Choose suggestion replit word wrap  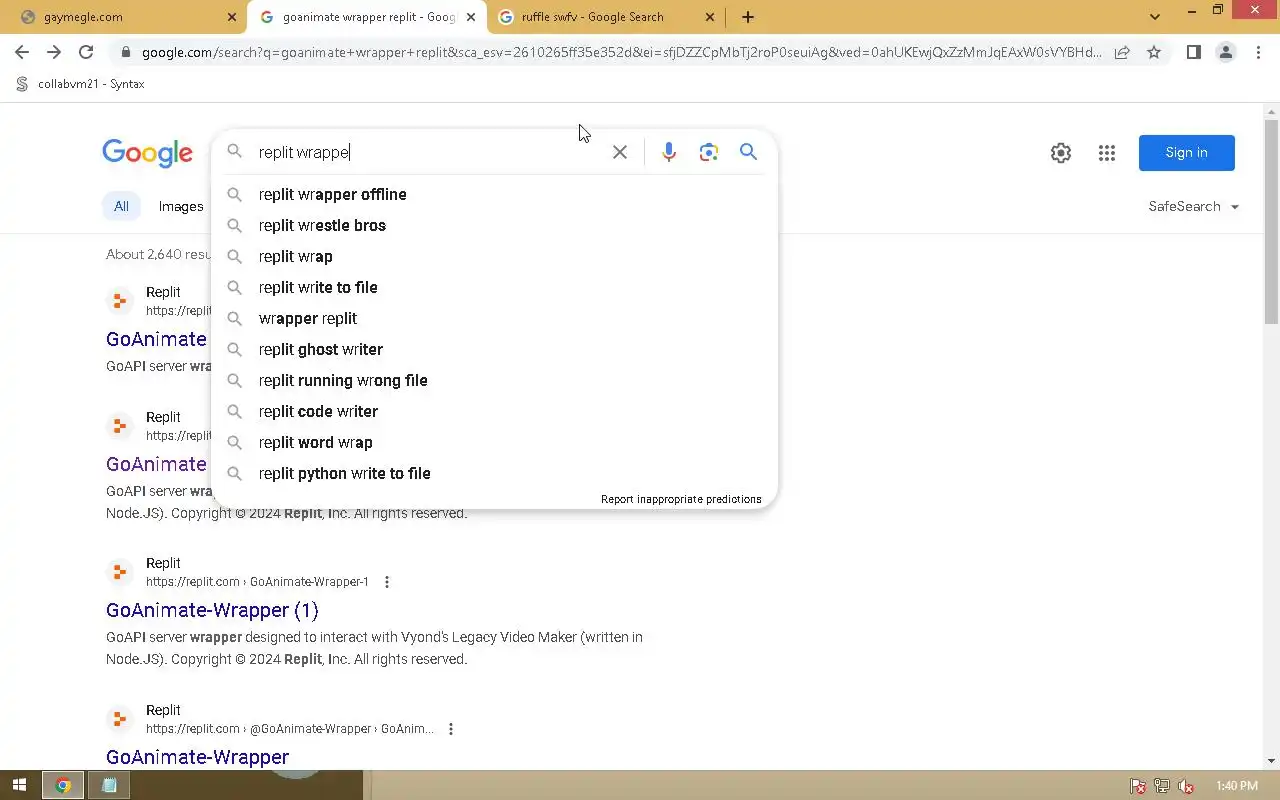tap(495, 442)
